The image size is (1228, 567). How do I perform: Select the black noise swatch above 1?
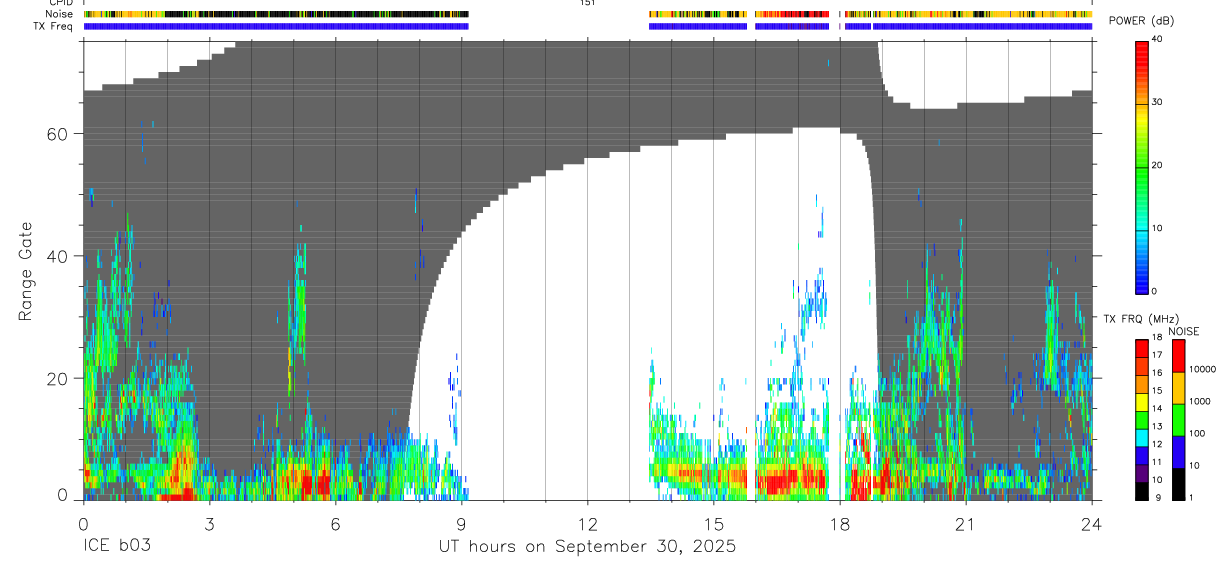click(x=1179, y=484)
